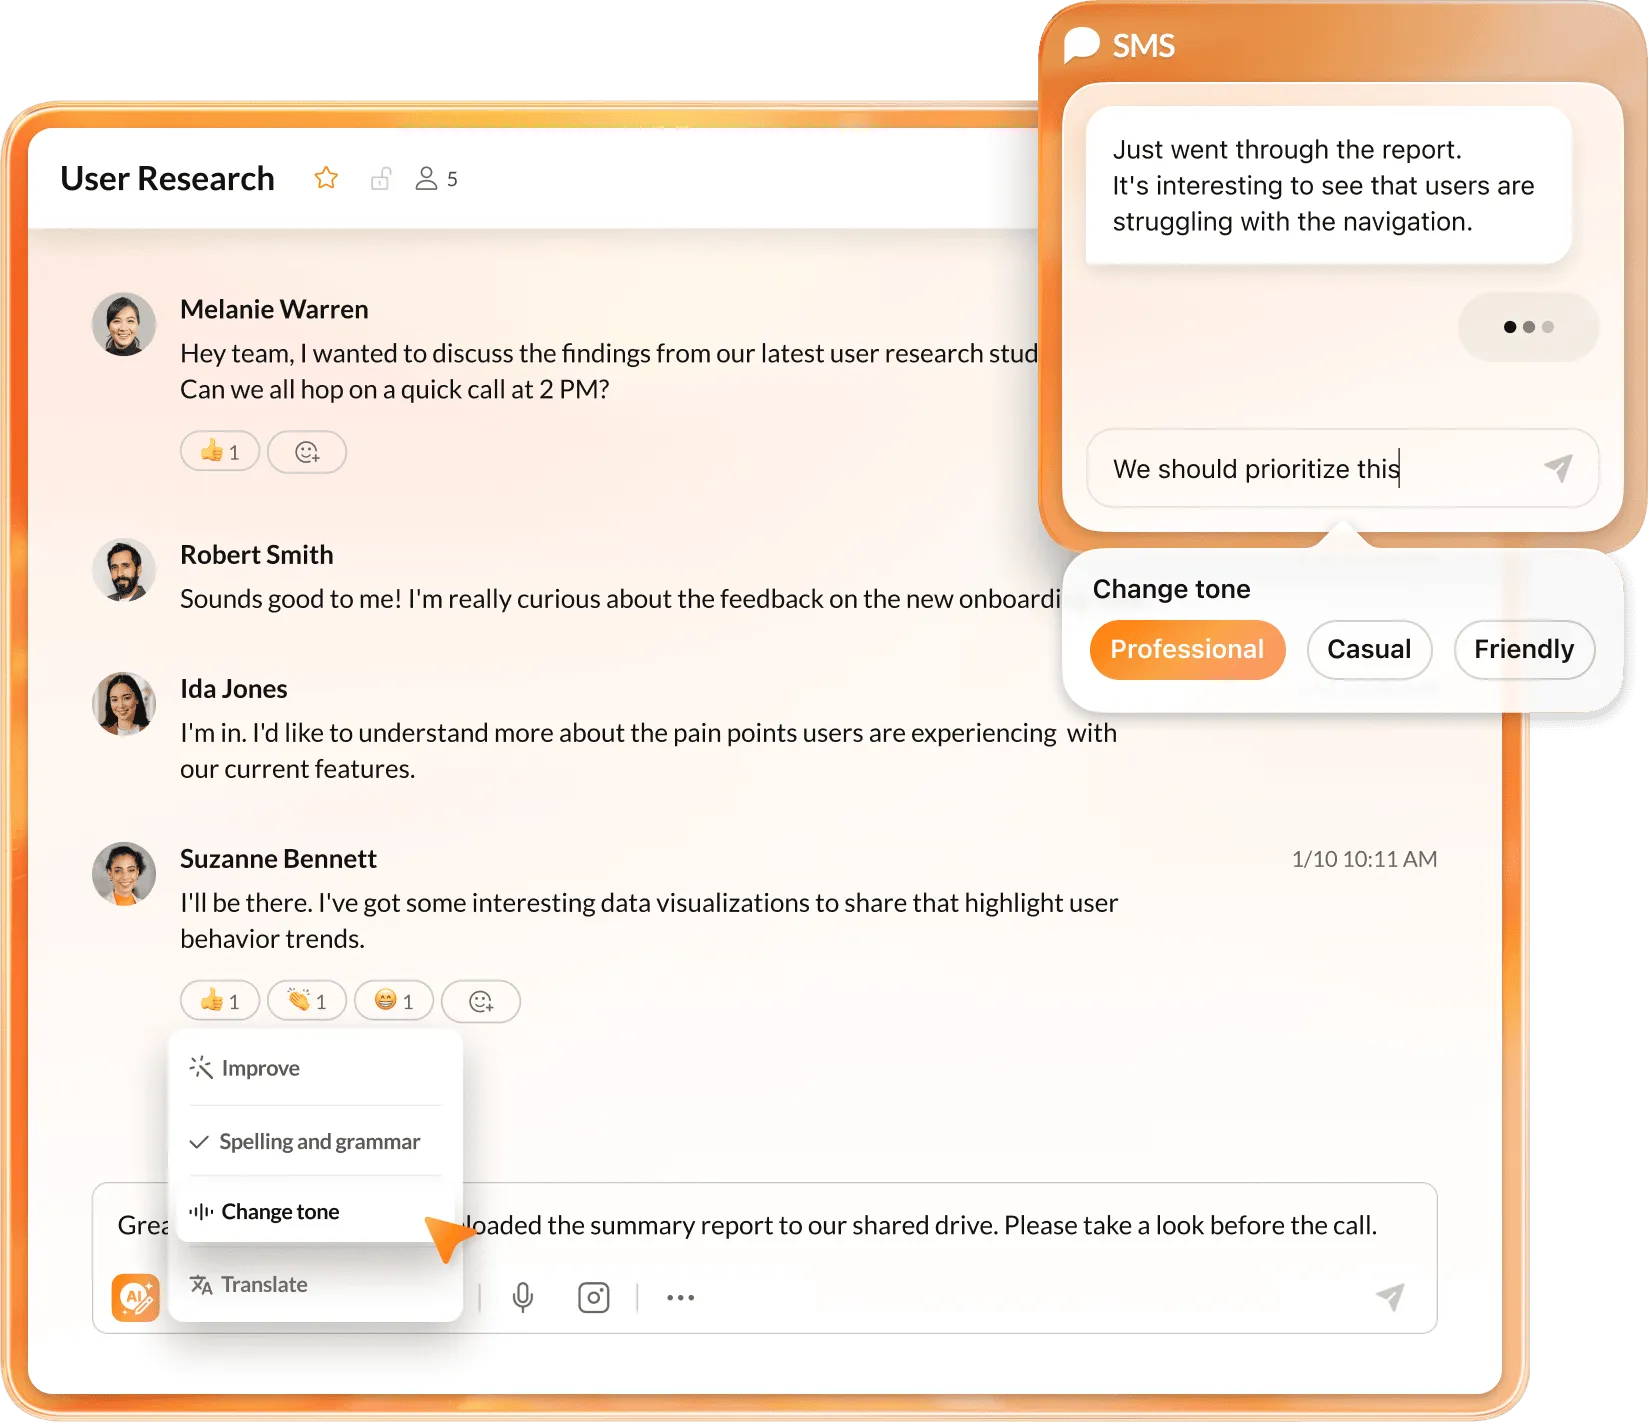Viewport: 1648px width, 1422px height.
Task: Choose Spelling and grammar menu option
Action: click(x=319, y=1142)
